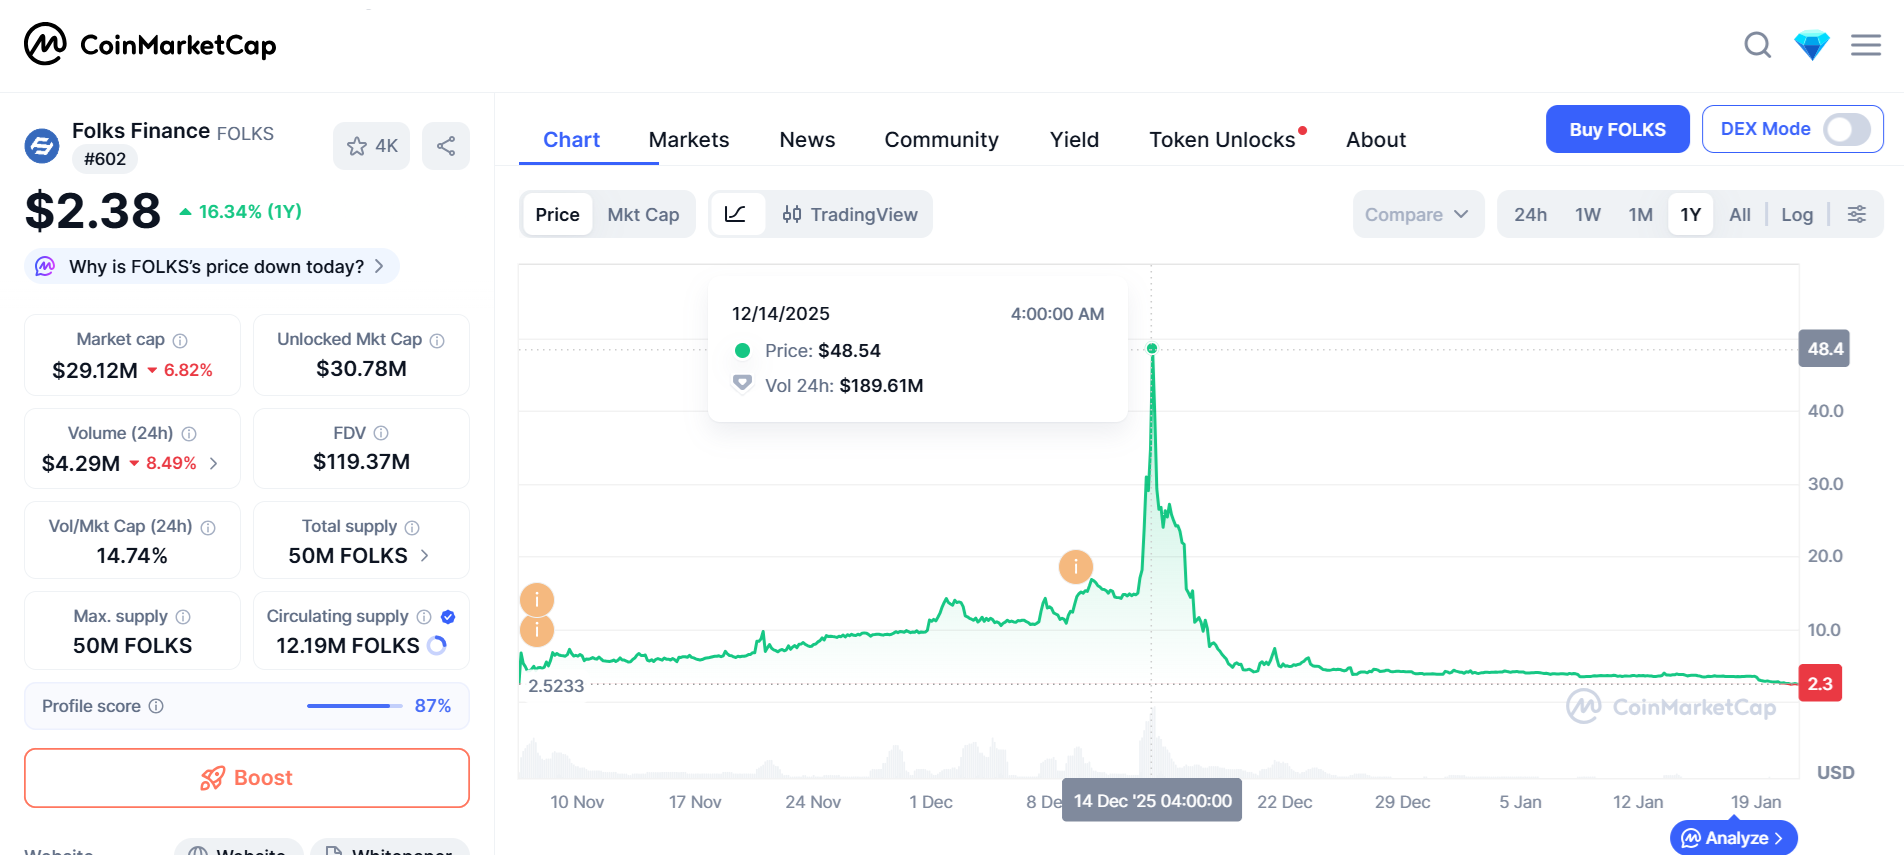Click the orange event marker near chart peak

coord(1075,567)
